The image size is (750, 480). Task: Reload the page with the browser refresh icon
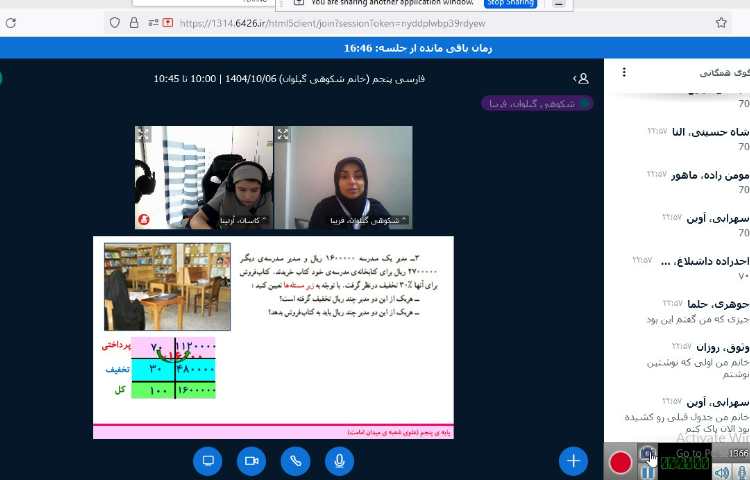[11, 22]
